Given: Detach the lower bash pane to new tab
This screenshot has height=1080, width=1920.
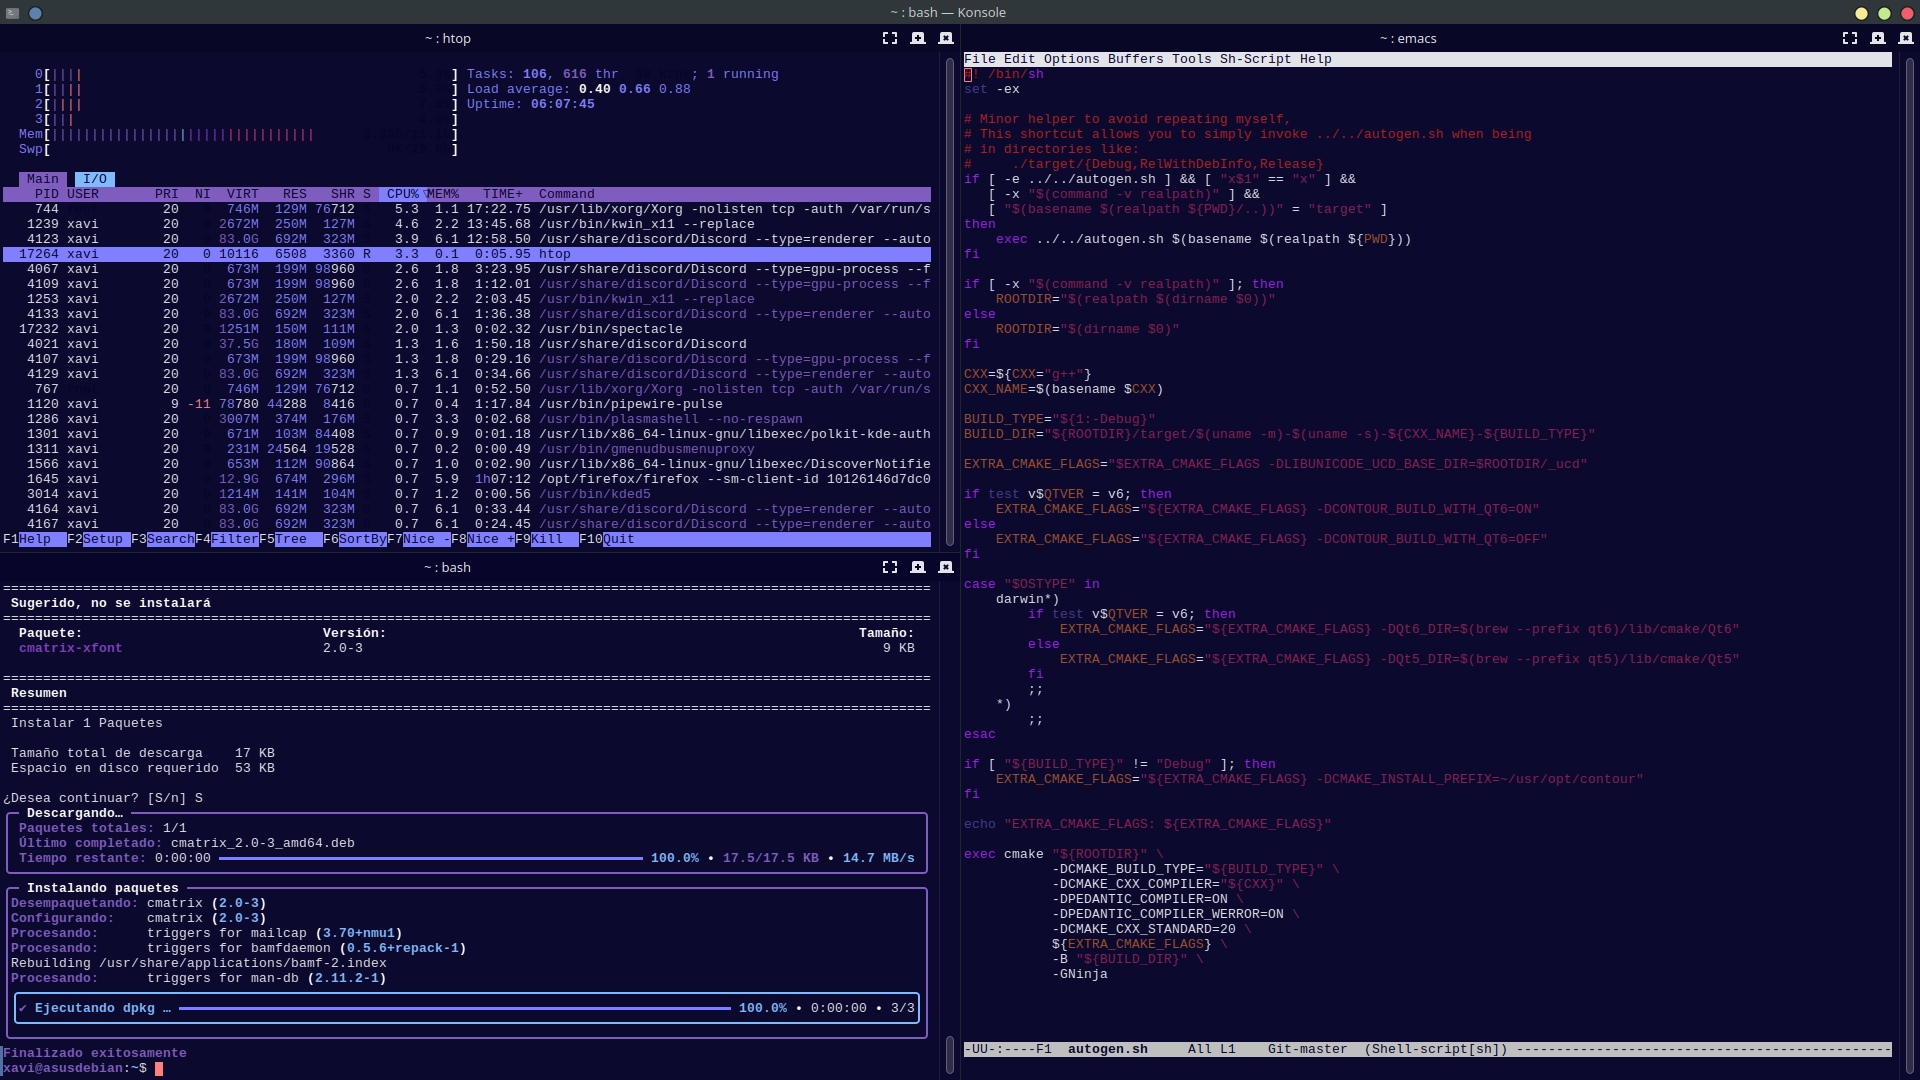Looking at the screenshot, I should pyautogui.click(x=918, y=567).
